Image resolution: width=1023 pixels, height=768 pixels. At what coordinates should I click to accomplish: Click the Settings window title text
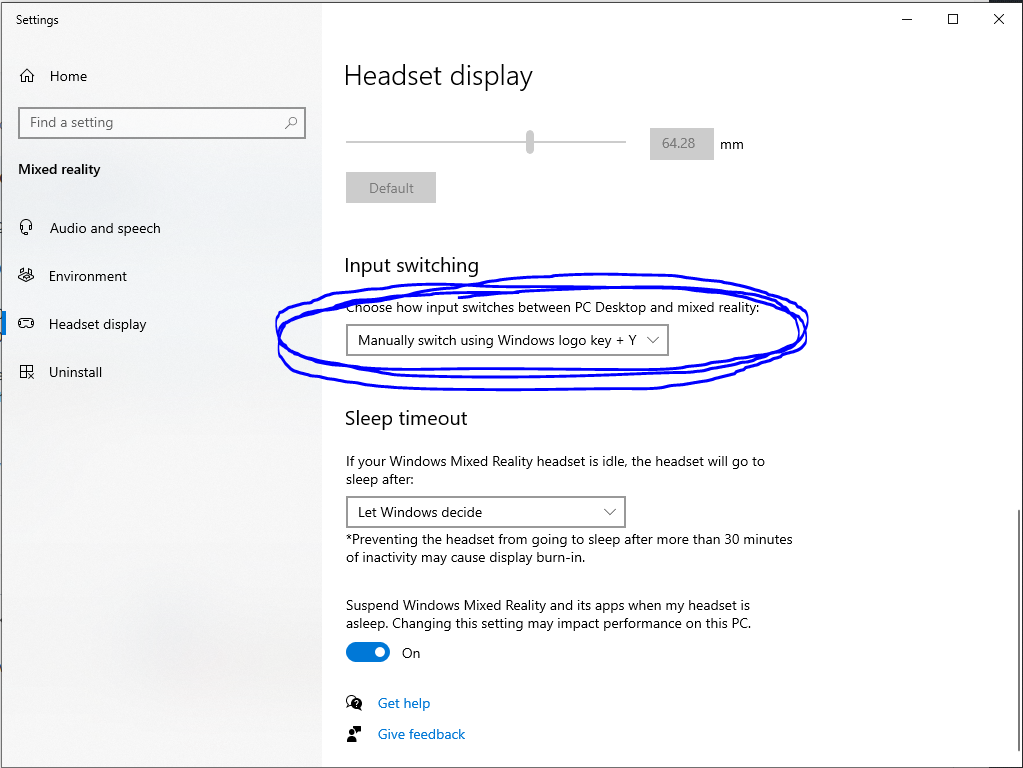37,20
